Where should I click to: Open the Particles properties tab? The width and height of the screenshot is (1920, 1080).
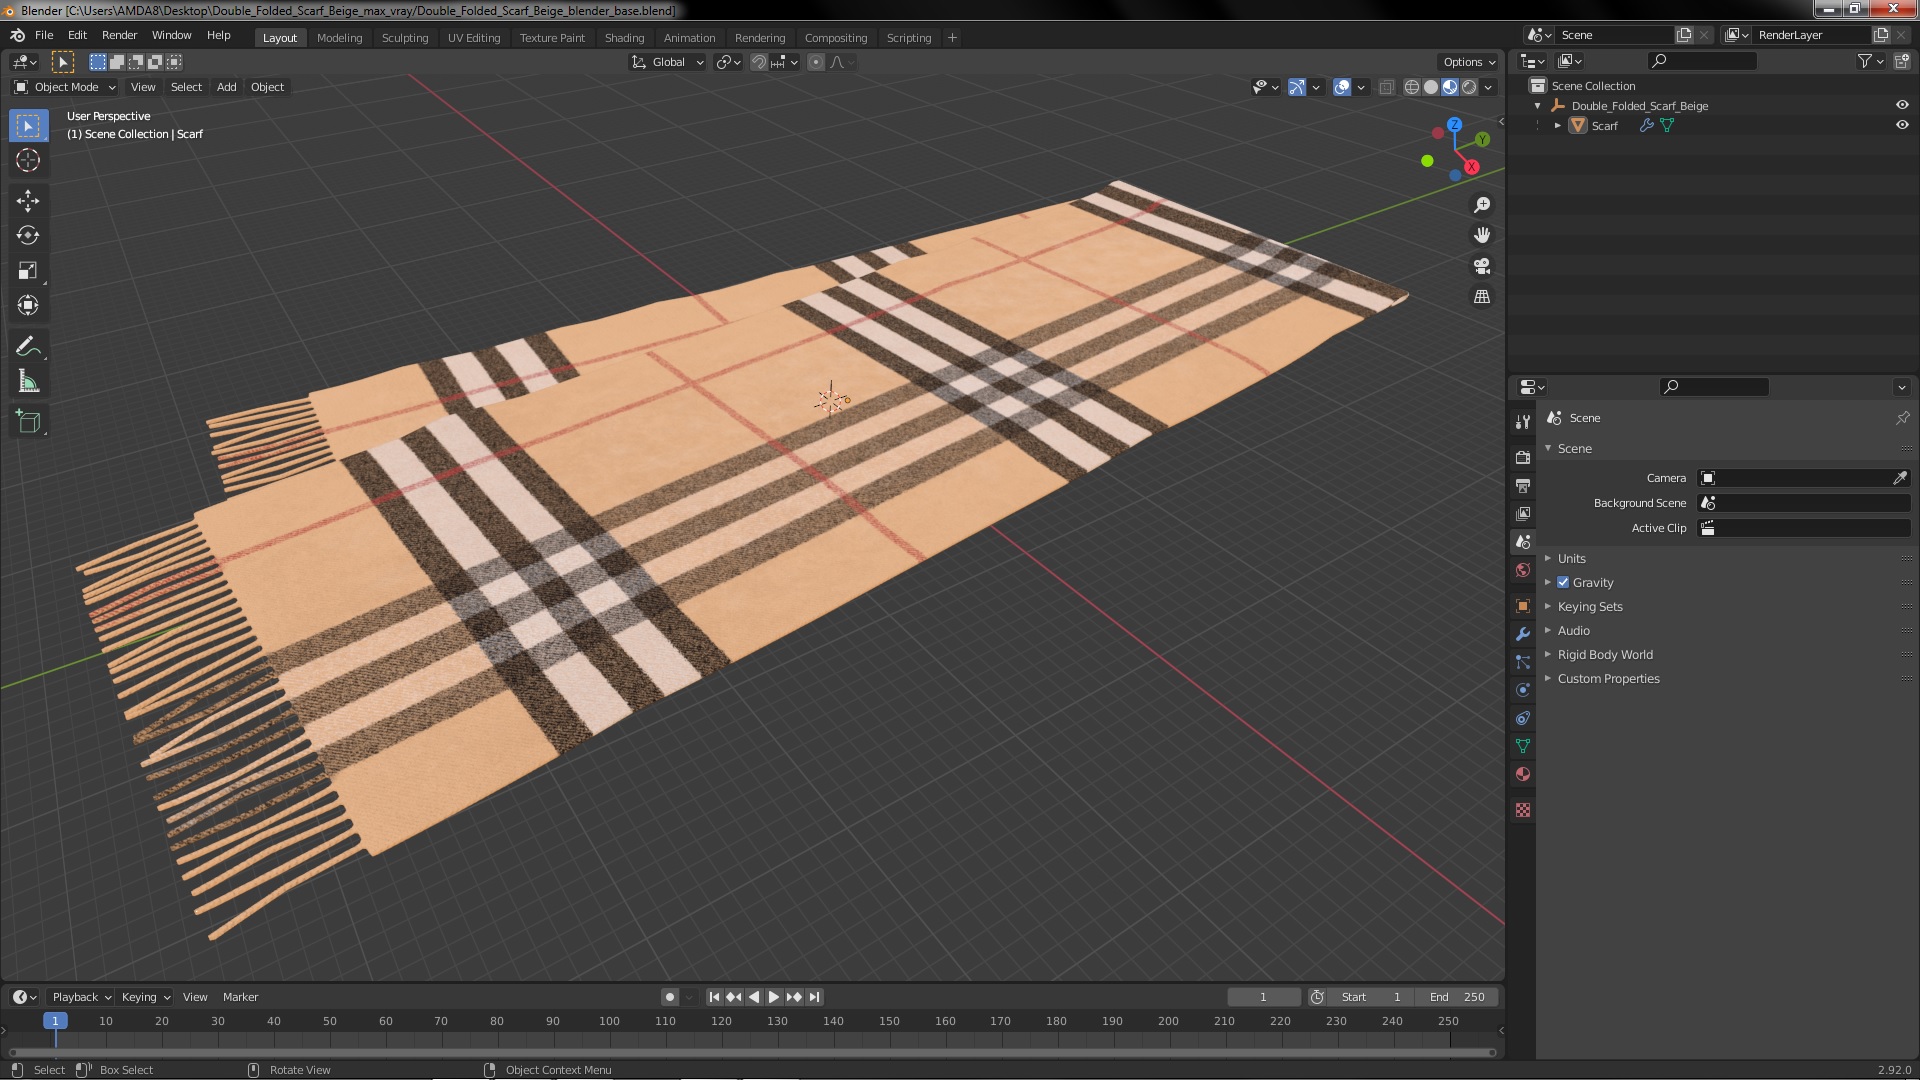pyautogui.click(x=1522, y=662)
